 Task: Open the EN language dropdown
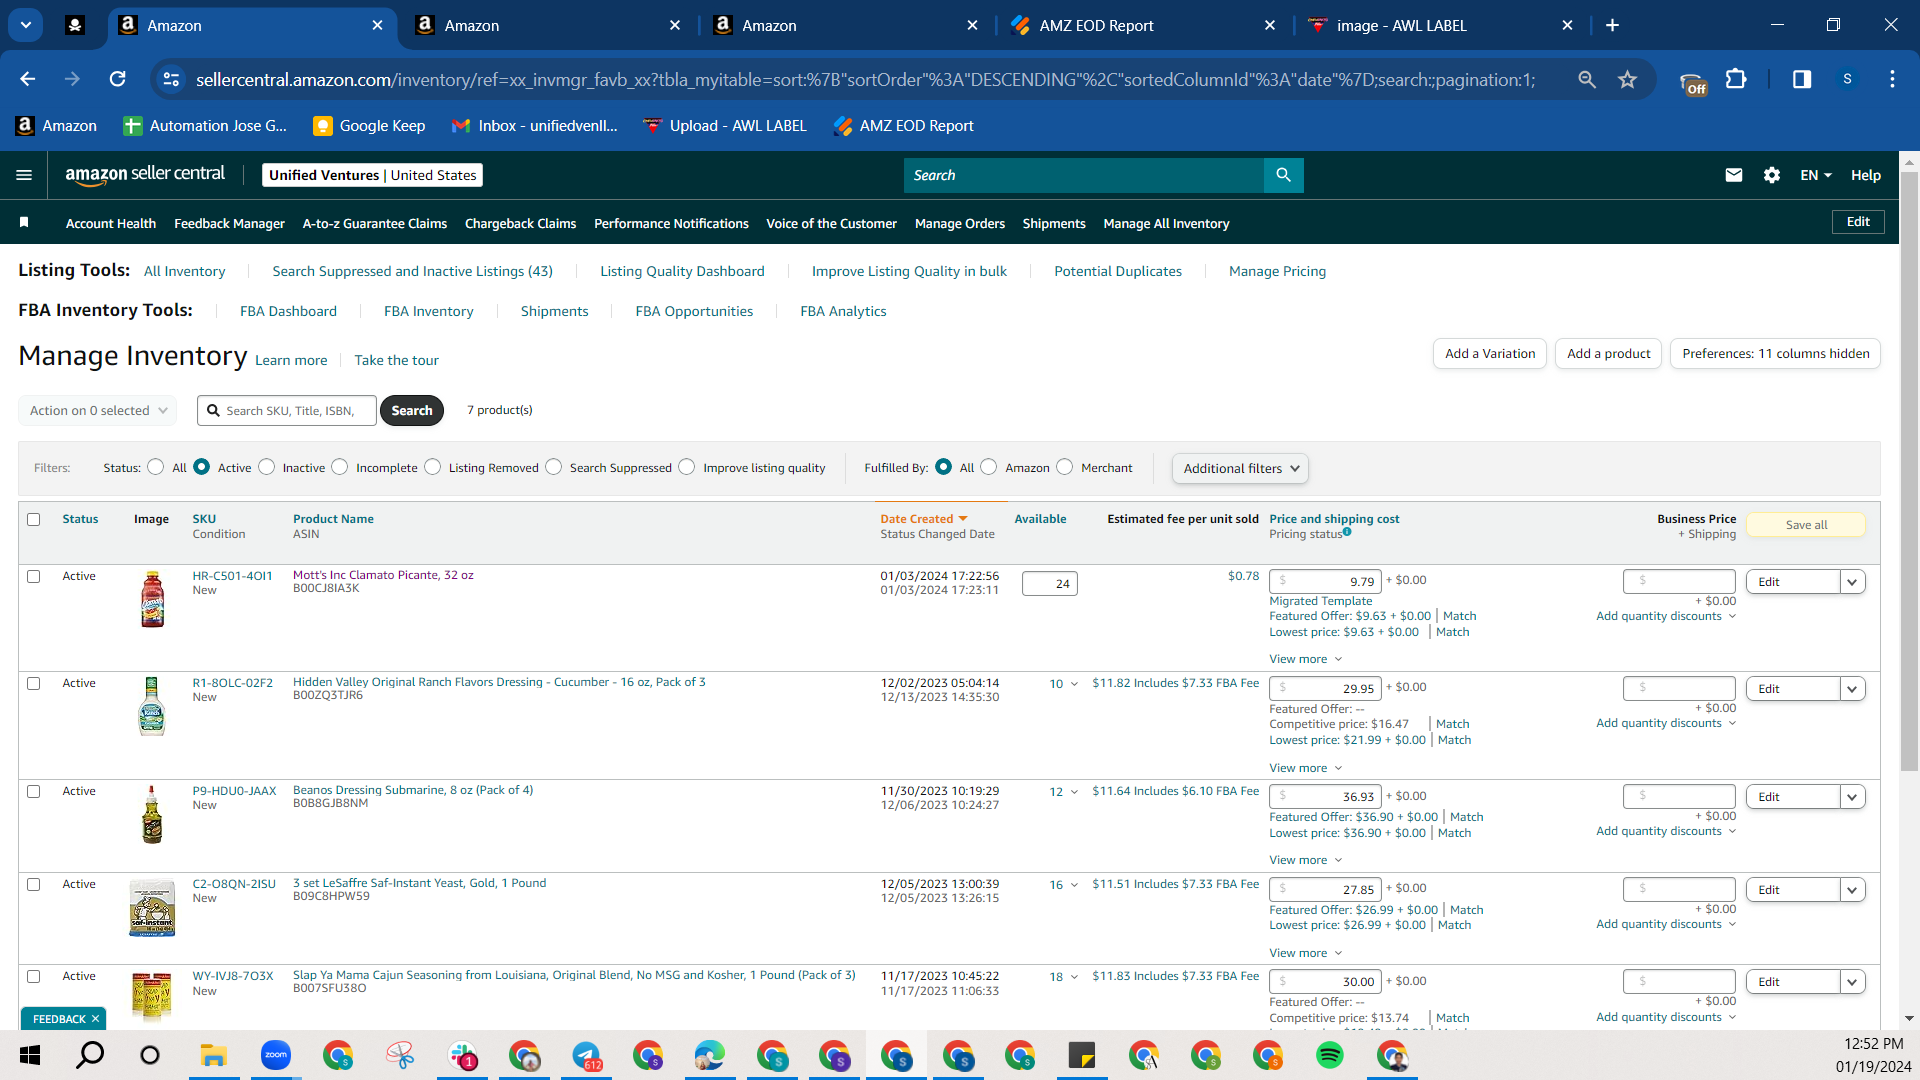coord(1816,175)
